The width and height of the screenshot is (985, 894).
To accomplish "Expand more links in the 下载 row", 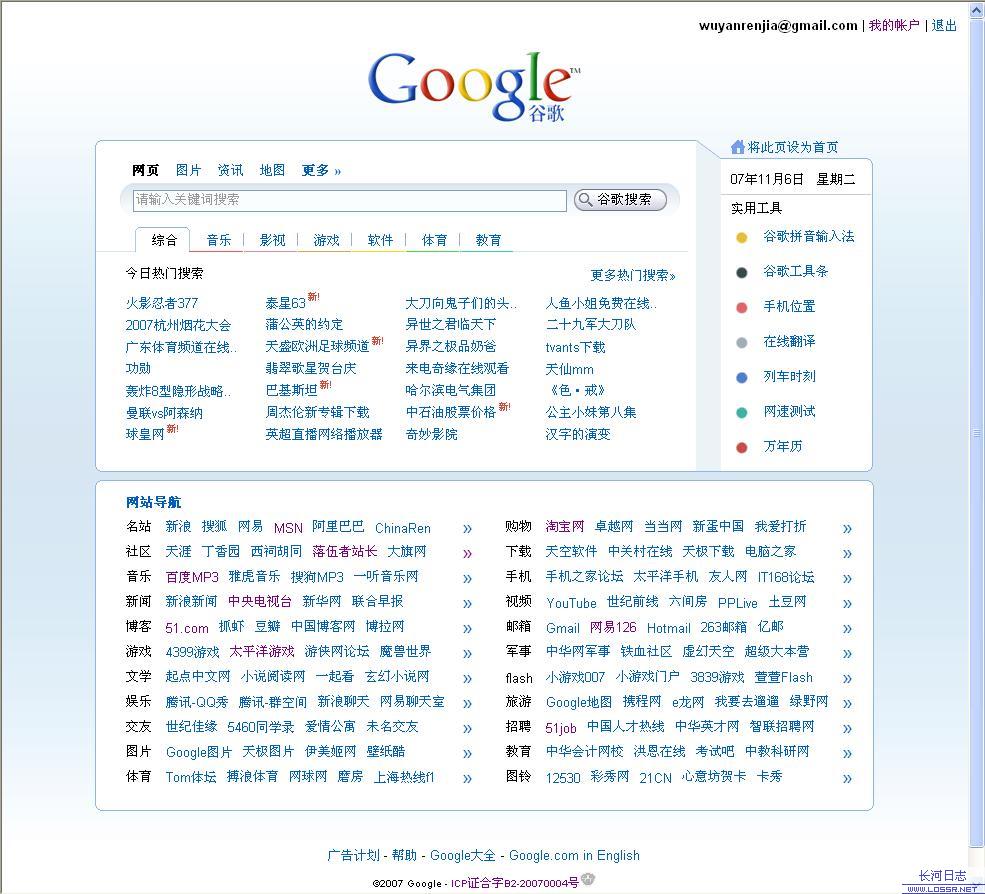I will click(x=847, y=553).
